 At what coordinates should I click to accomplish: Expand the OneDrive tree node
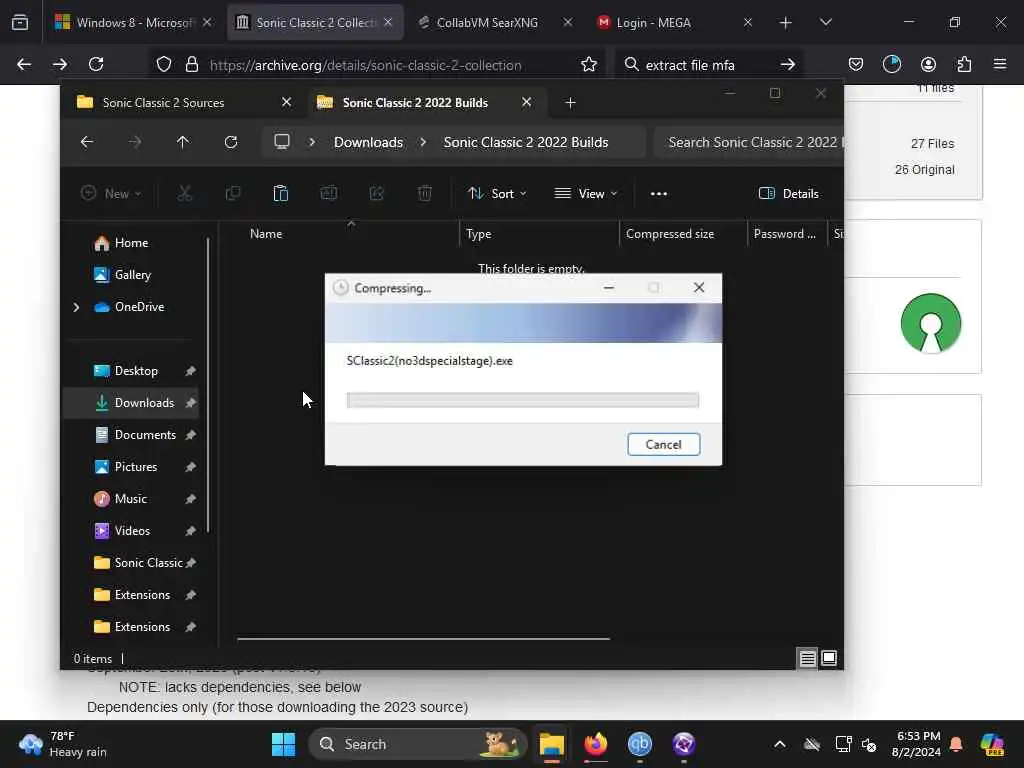point(76,307)
